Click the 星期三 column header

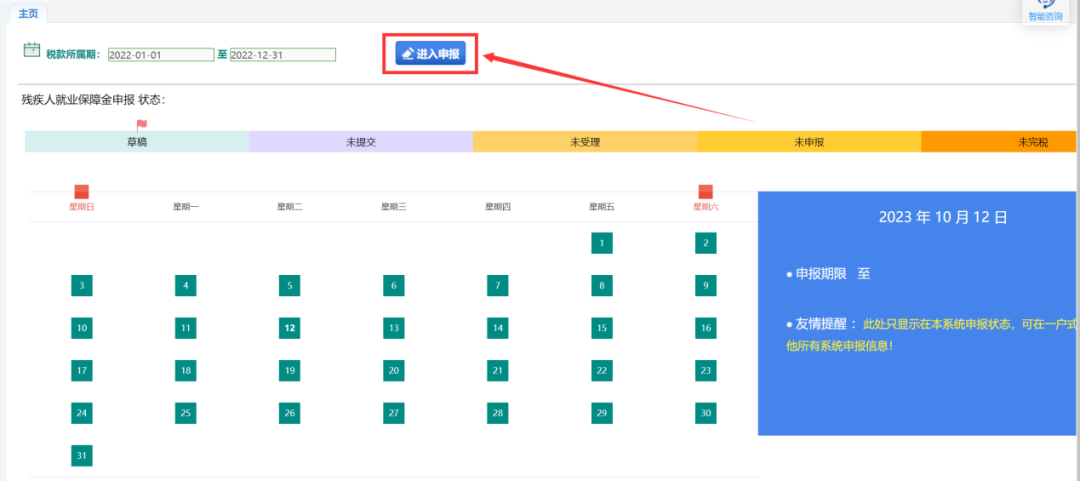tap(394, 207)
